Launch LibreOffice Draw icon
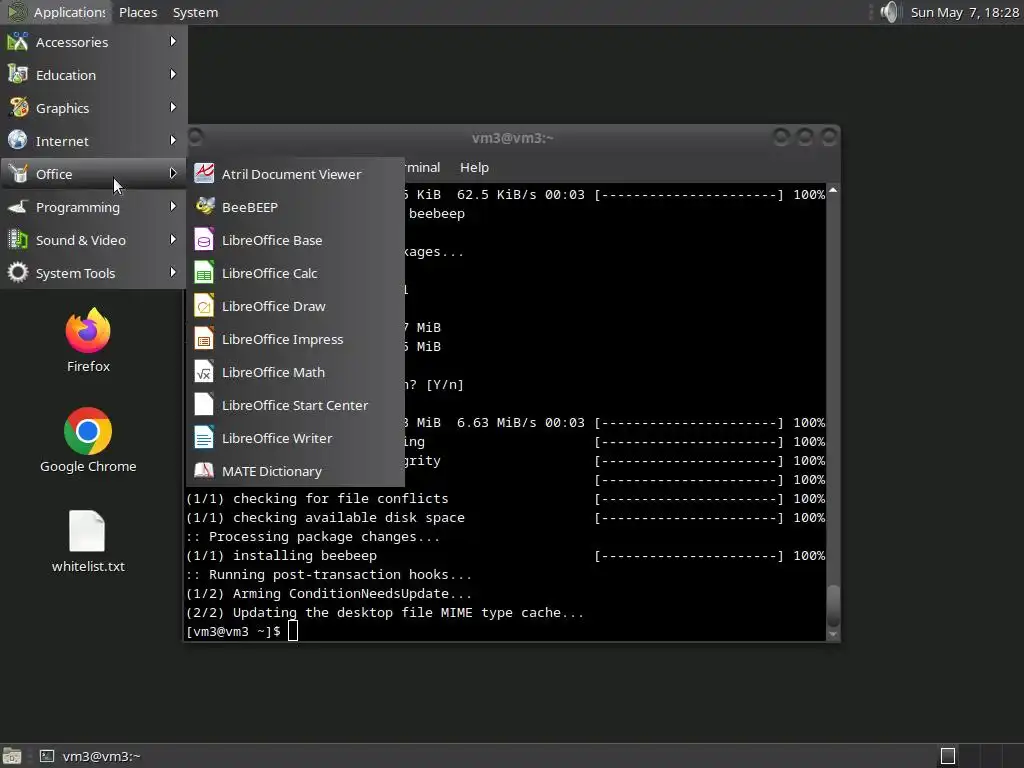1024x768 pixels. click(204, 306)
